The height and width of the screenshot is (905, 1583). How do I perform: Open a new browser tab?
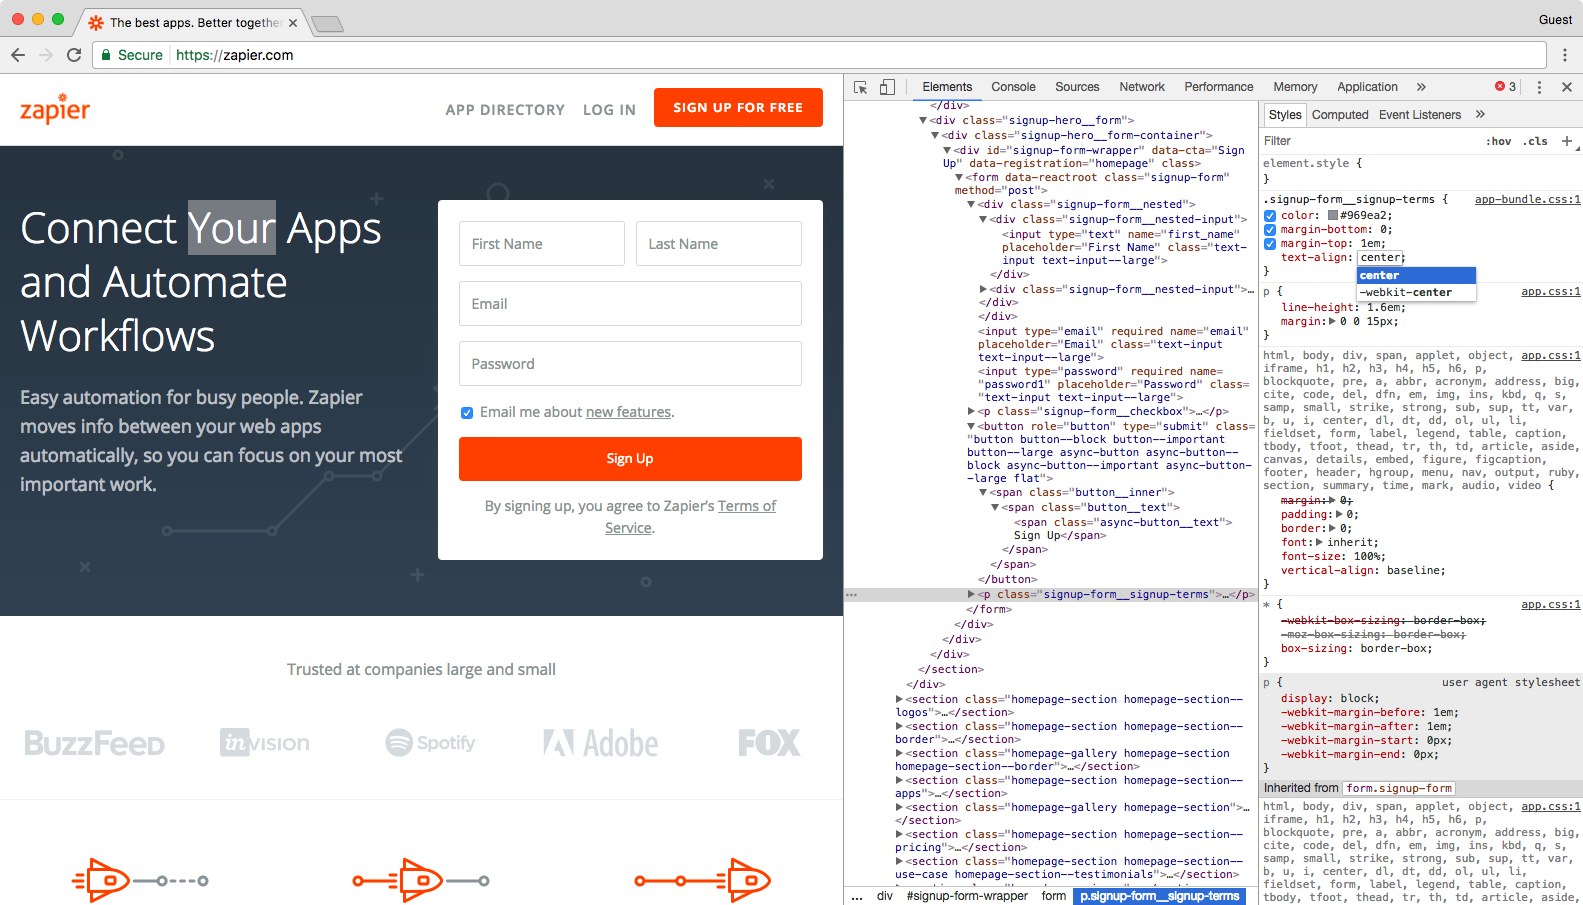pos(327,23)
